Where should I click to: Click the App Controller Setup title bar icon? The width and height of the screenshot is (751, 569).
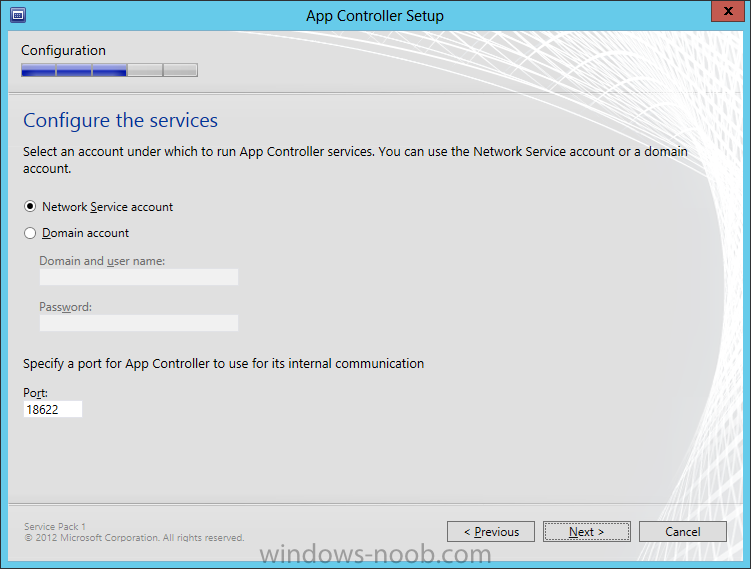click(x=18, y=15)
